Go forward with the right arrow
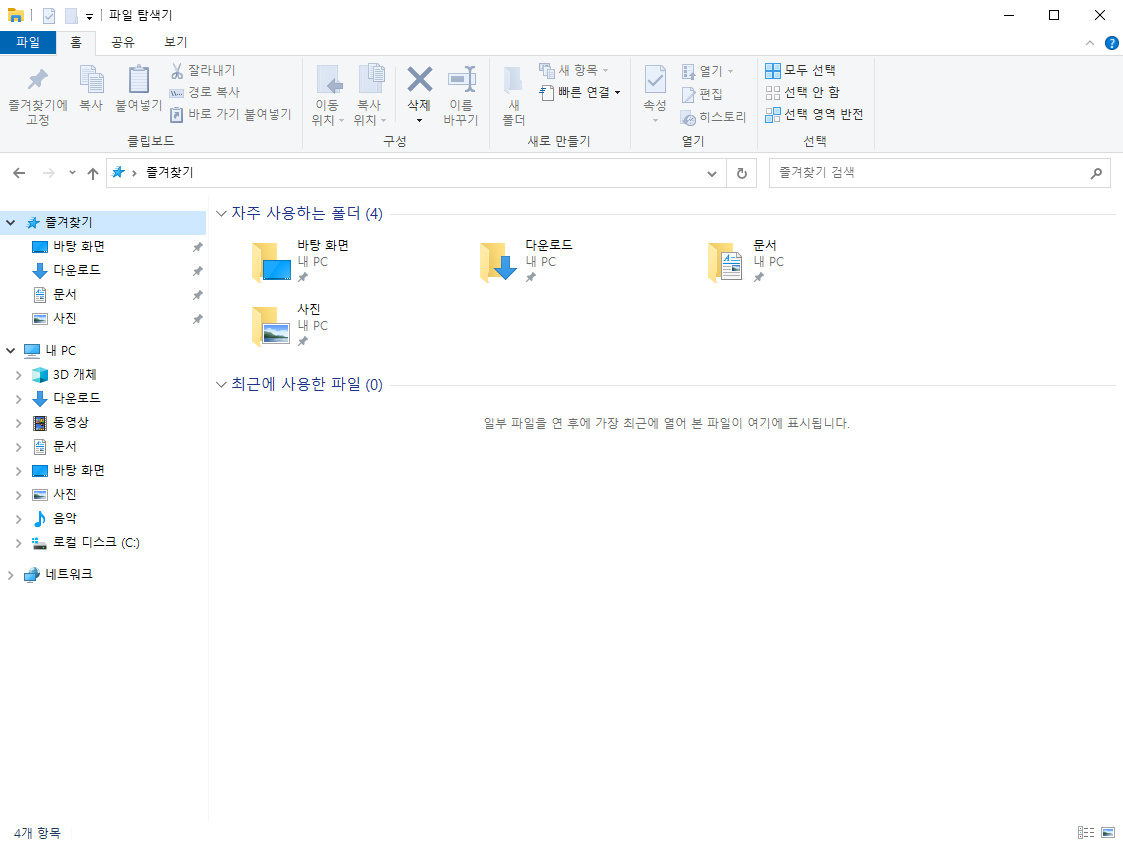This screenshot has width=1123, height=845. coord(49,173)
